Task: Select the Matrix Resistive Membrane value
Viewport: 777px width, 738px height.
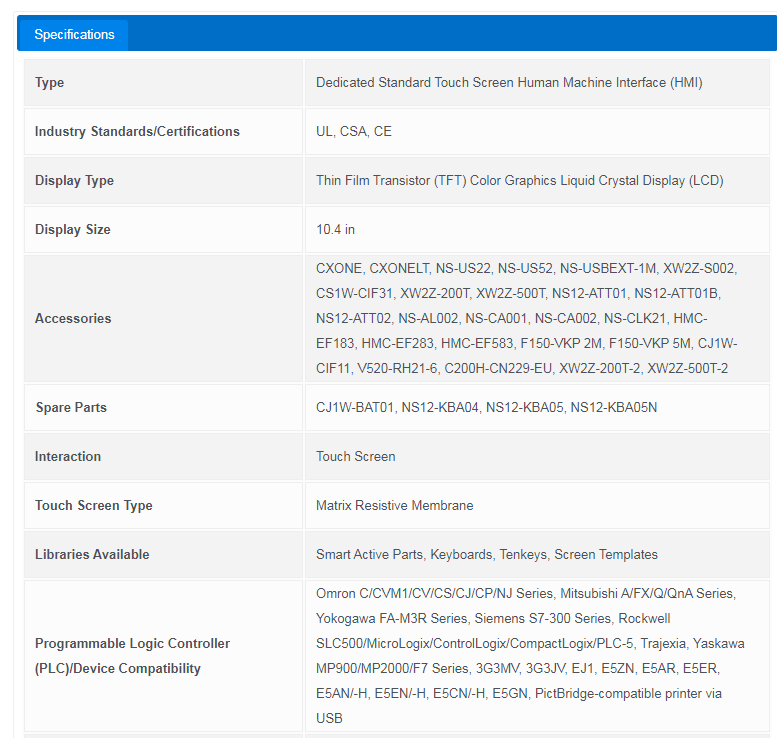Action: [x=394, y=506]
